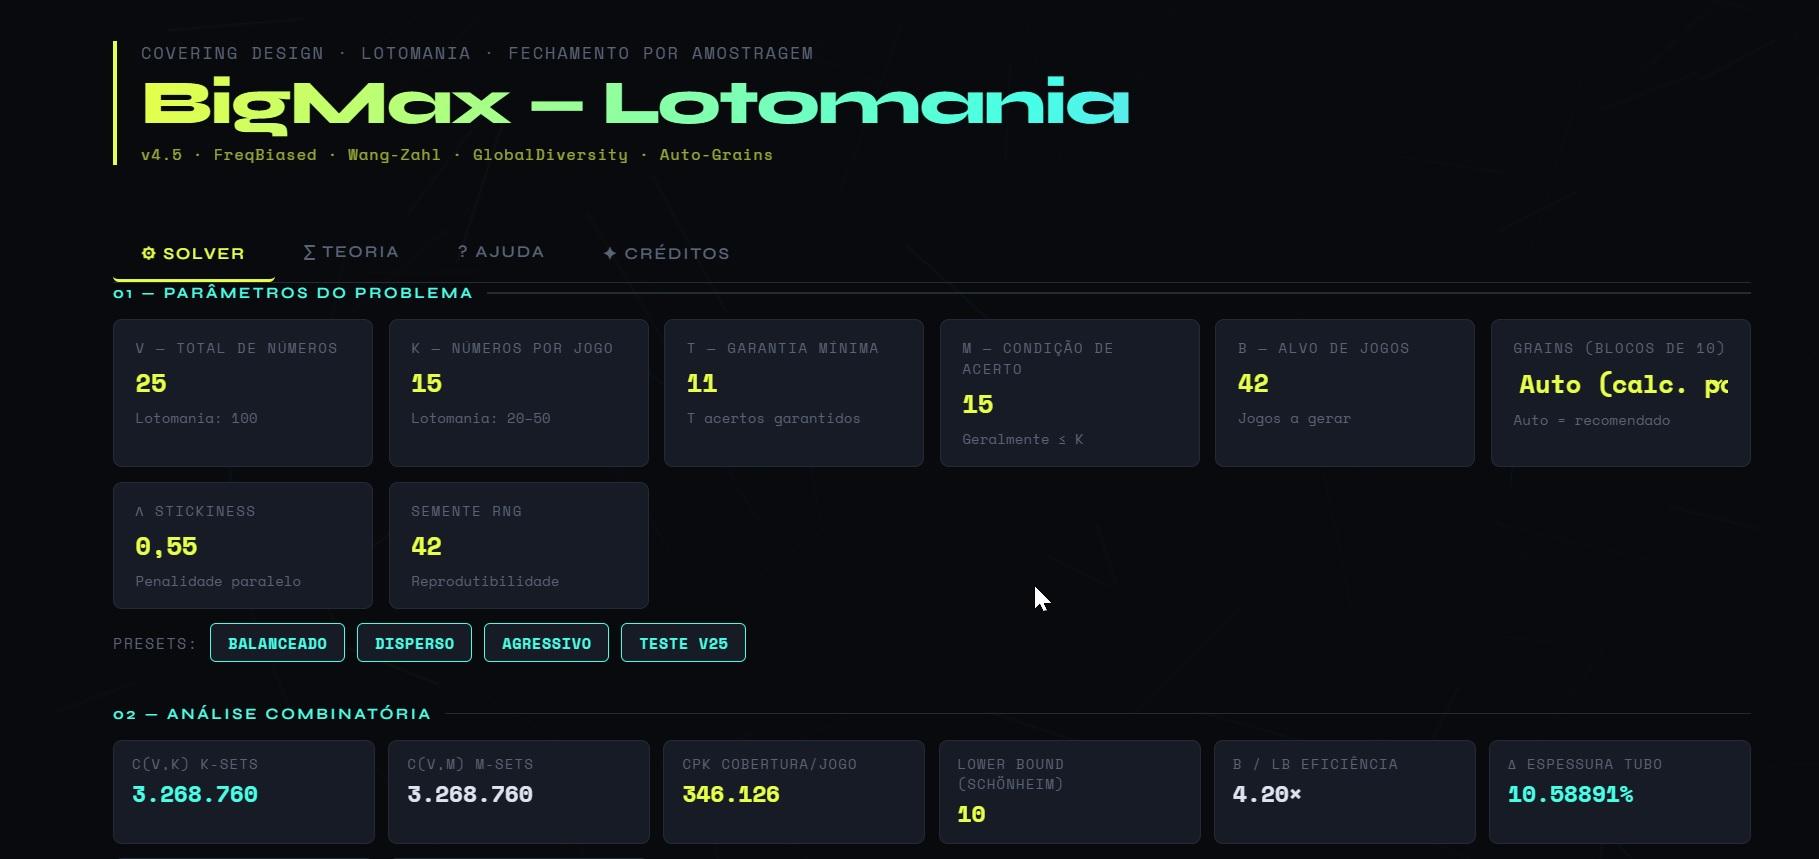
Task: Click the V total de números field
Action: pos(243,384)
